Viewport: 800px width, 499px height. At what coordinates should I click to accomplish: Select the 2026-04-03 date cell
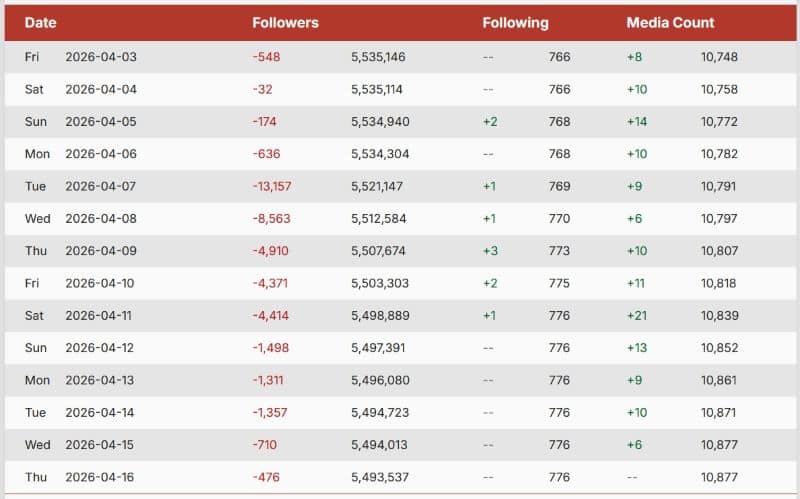[100, 57]
